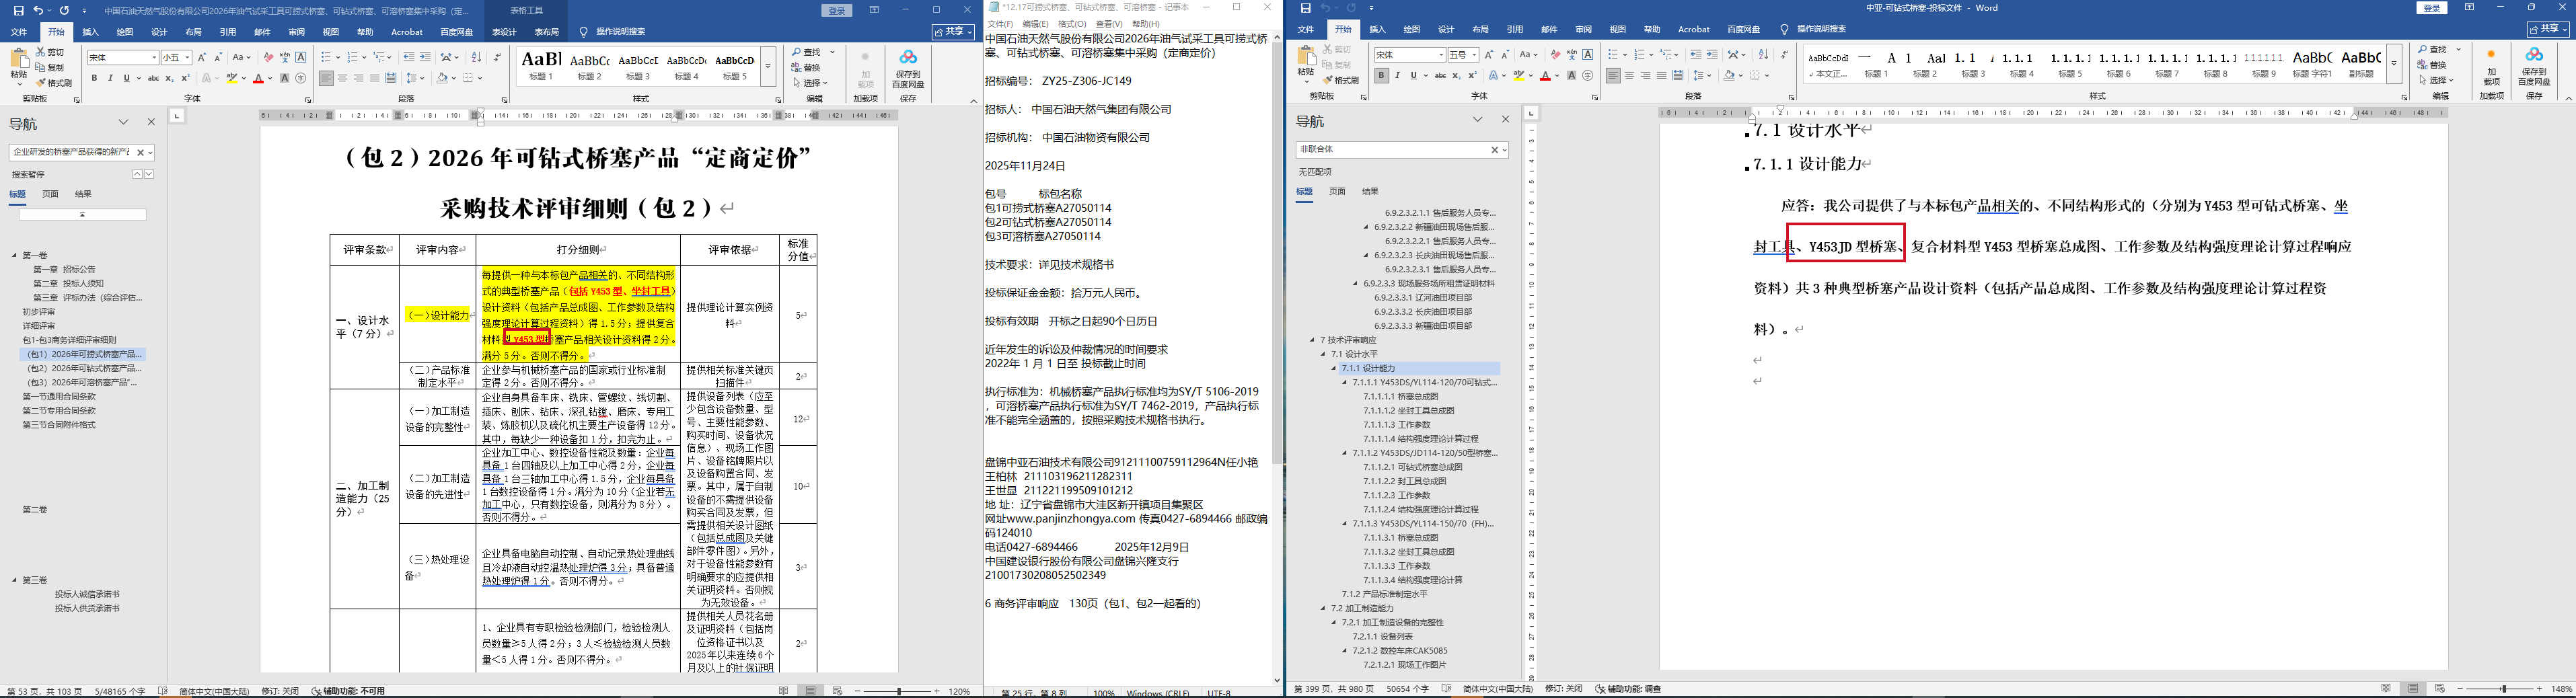The width and height of the screenshot is (2576, 698).
Task: Click 替换 in the 集中采购 Word window
Action: (x=805, y=67)
